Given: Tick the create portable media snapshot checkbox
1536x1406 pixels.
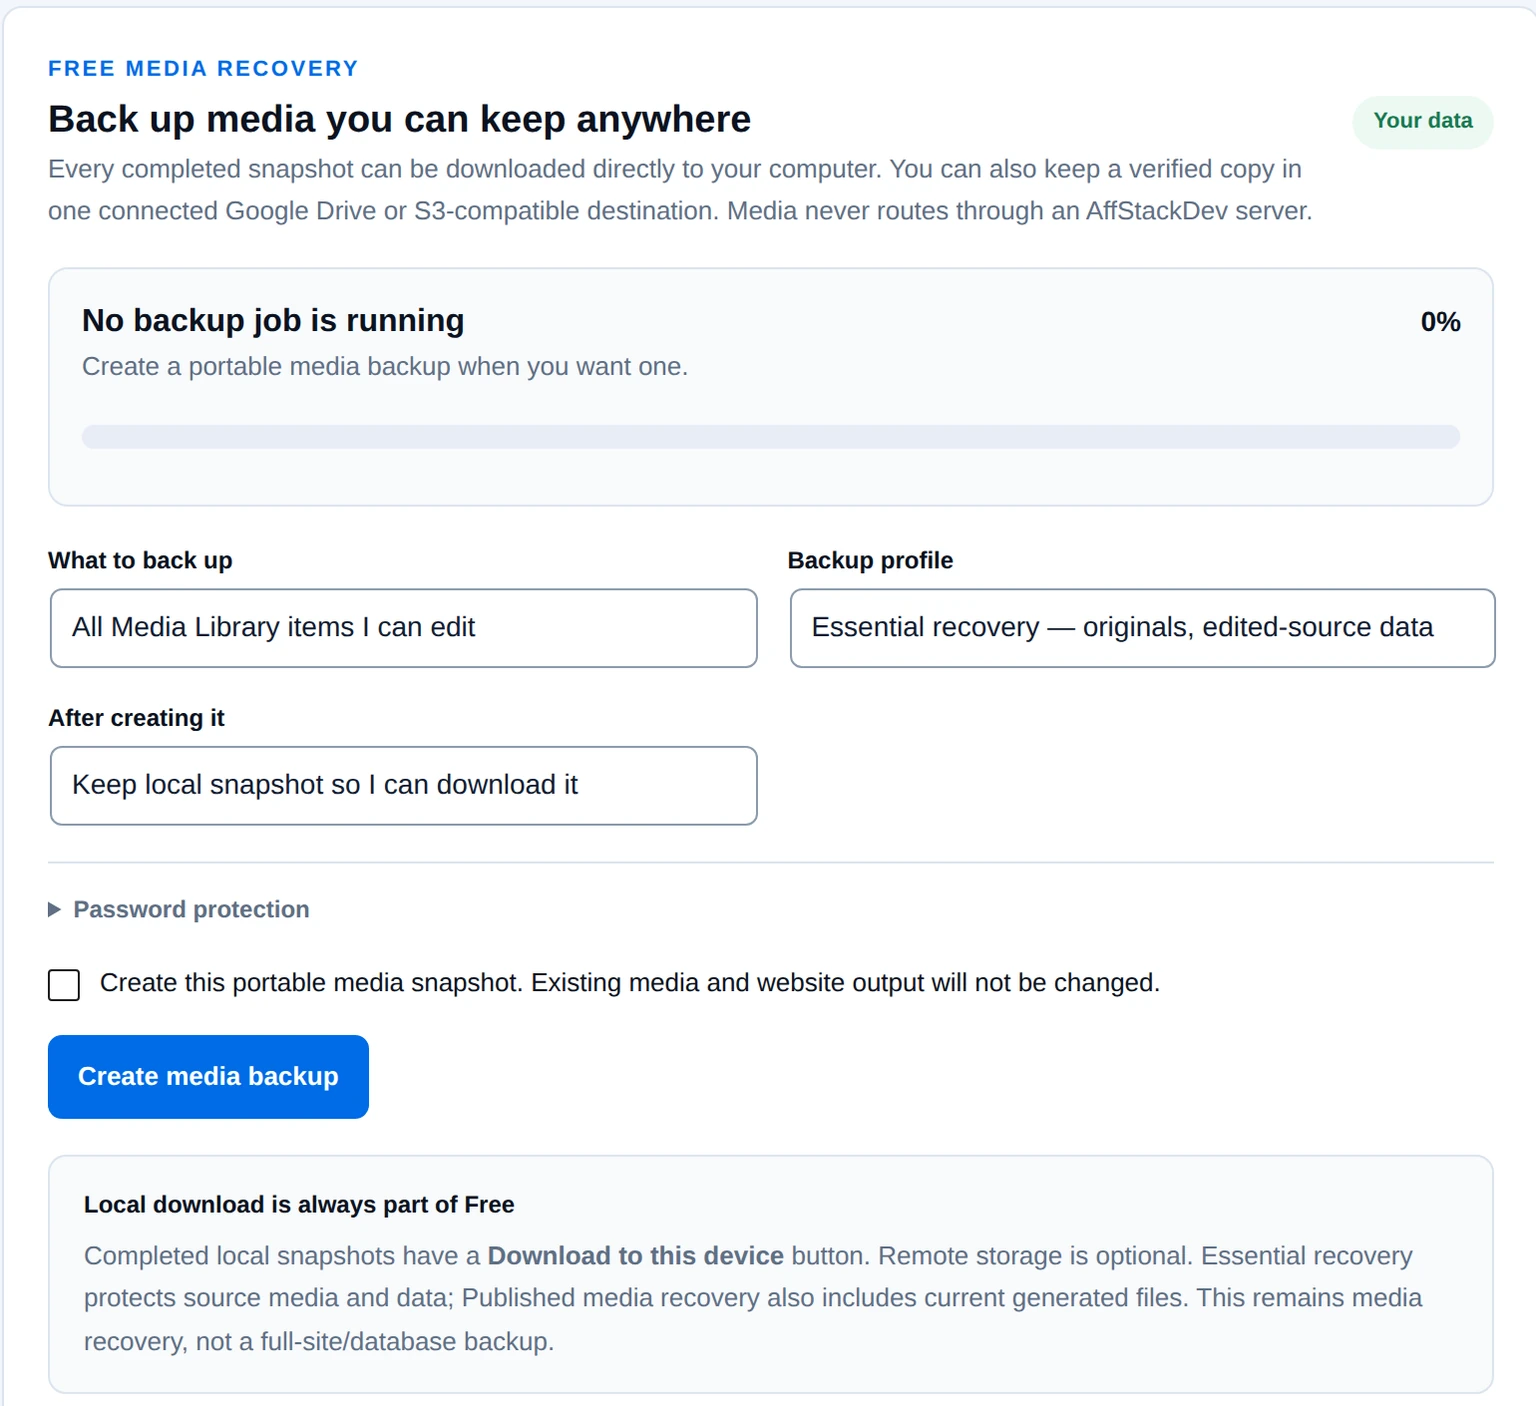Looking at the screenshot, I should 64,985.
